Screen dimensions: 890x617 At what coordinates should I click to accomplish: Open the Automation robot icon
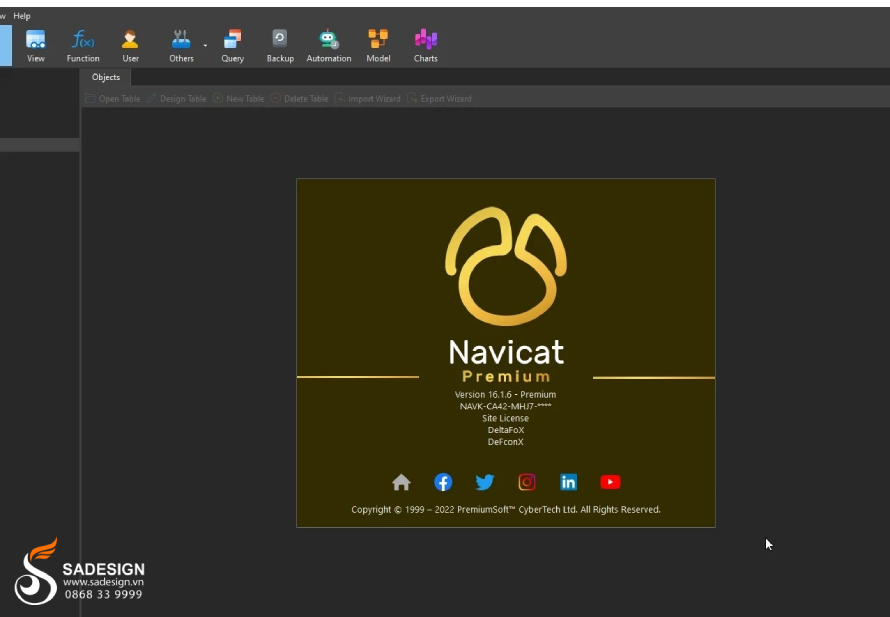click(x=329, y=46)
